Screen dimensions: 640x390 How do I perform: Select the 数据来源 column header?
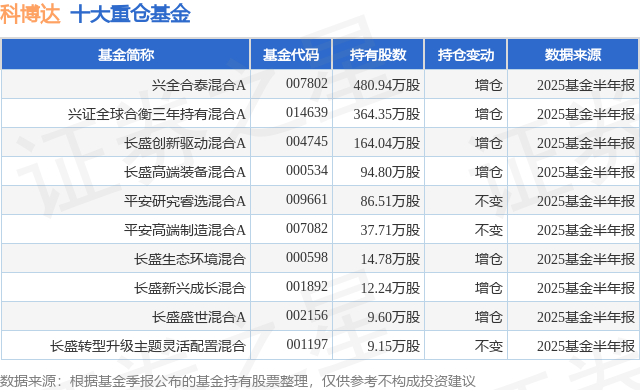point(573,55)
